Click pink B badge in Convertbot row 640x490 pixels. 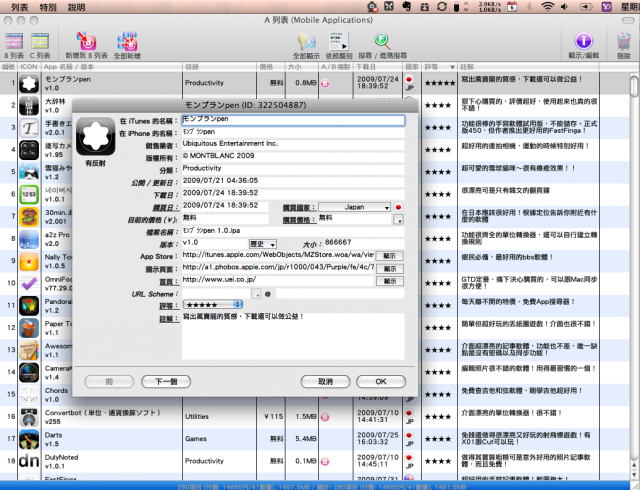click(x=325, y=417)
